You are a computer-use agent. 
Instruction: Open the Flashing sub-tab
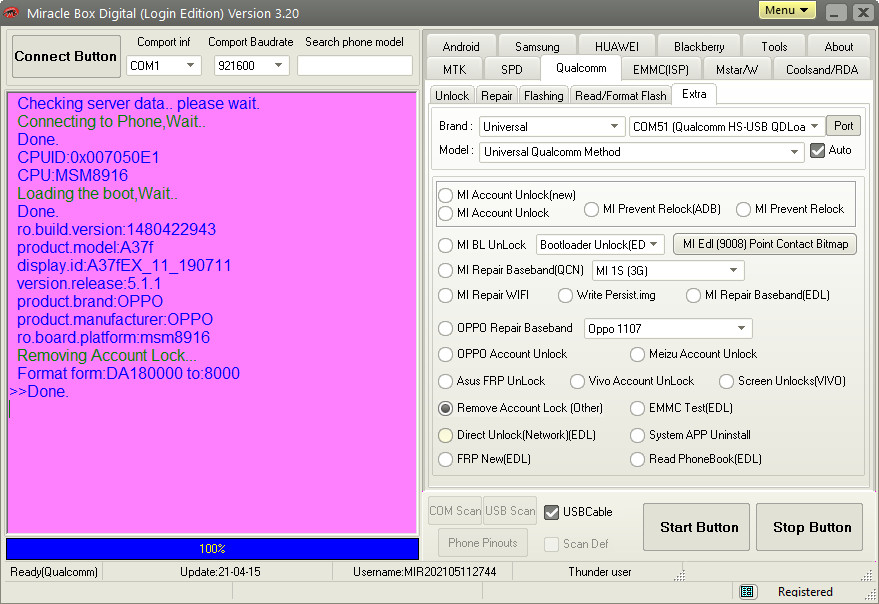[x=544, y=96]
